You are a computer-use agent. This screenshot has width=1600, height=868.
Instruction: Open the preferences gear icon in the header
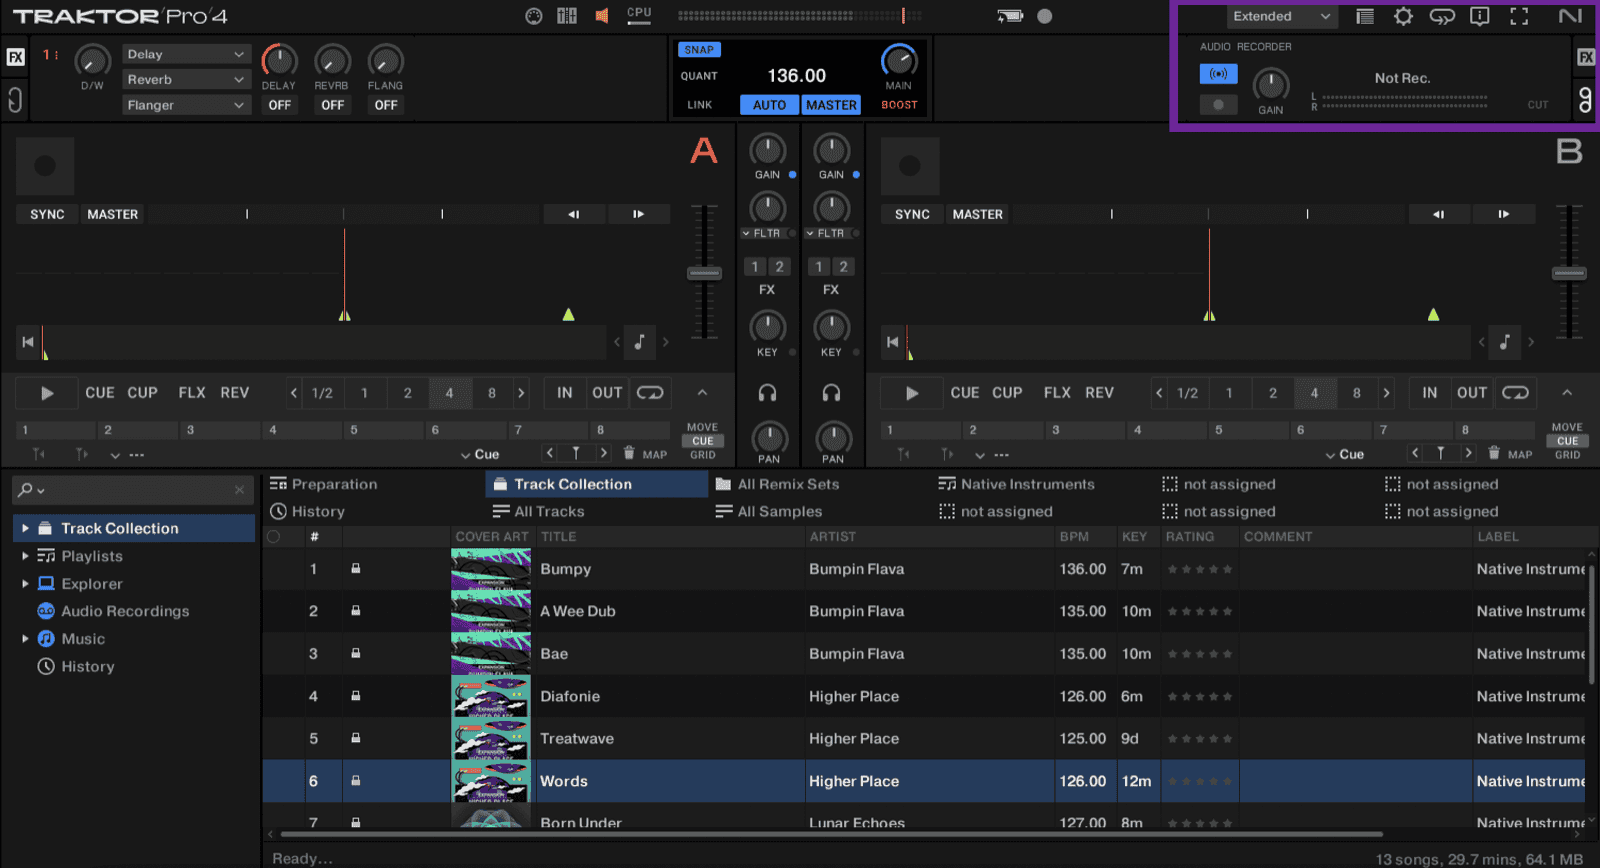pyautogui.click(x=1403, y=16)
